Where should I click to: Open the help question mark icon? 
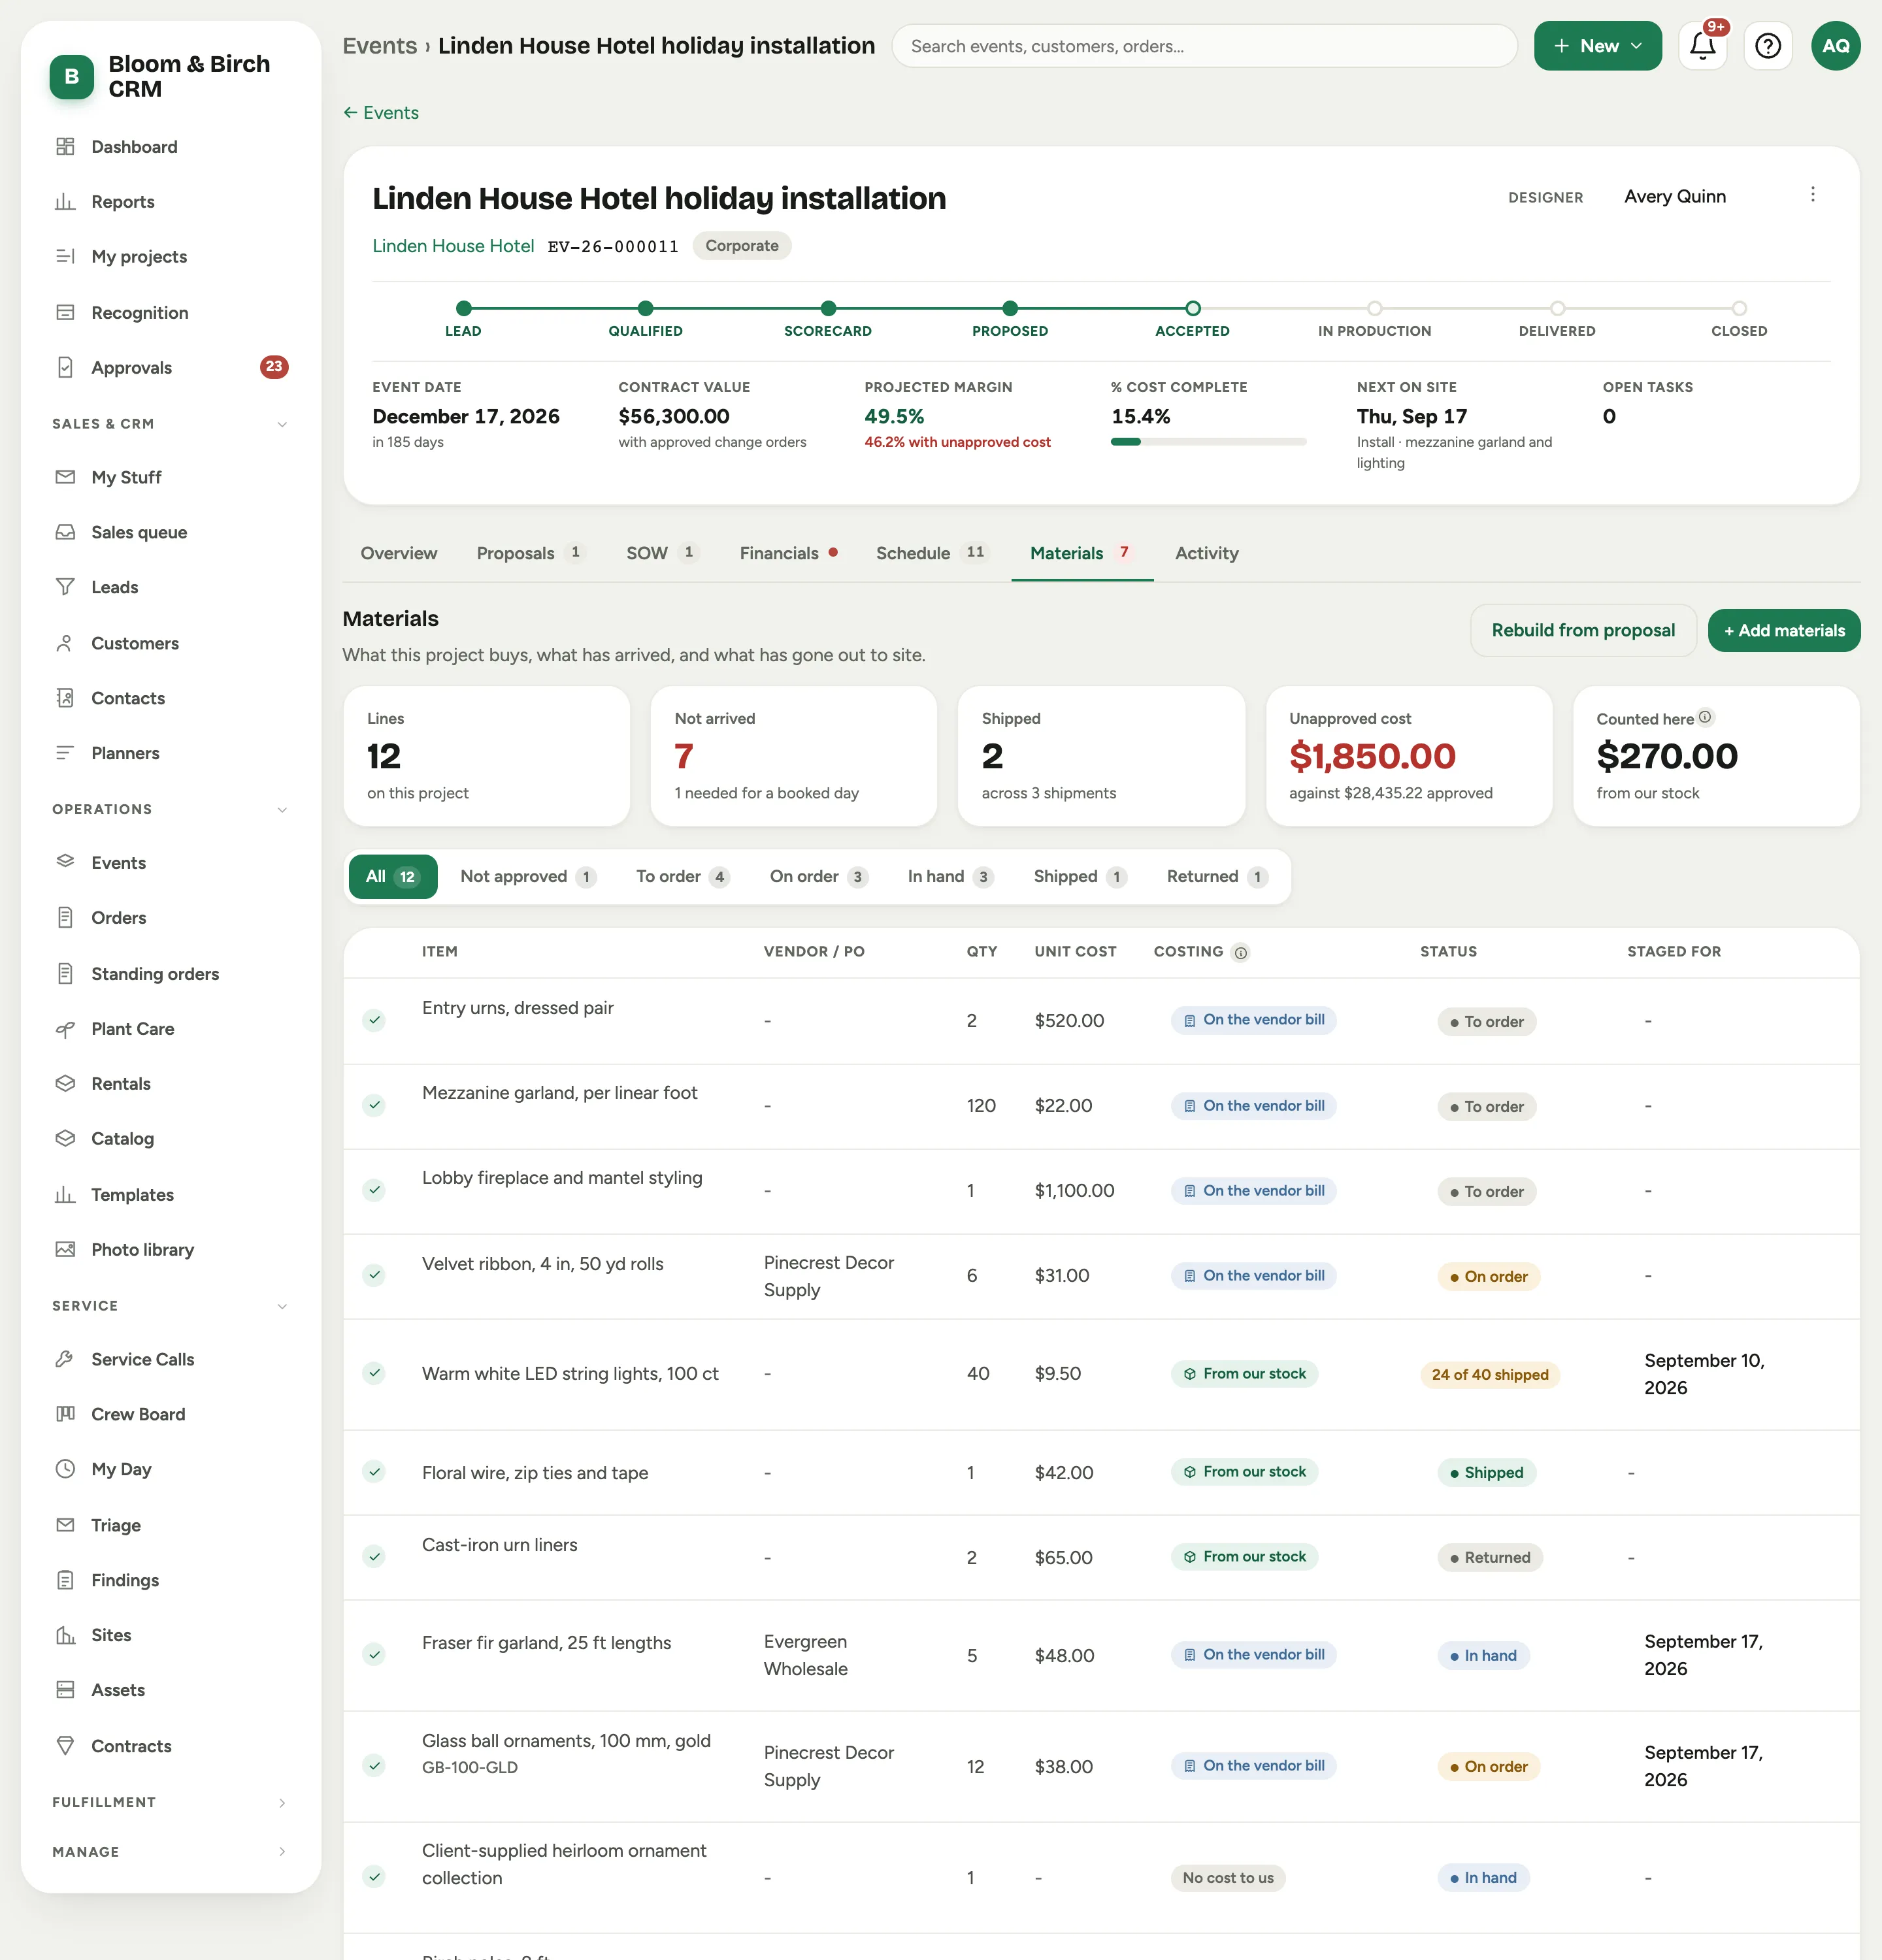[x=1767, y=46]
